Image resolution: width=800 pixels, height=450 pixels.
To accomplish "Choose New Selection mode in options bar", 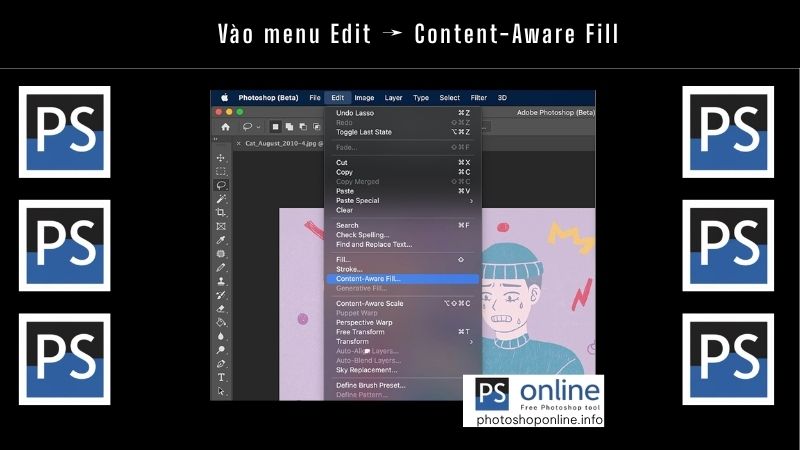I will tap(276, 127).
